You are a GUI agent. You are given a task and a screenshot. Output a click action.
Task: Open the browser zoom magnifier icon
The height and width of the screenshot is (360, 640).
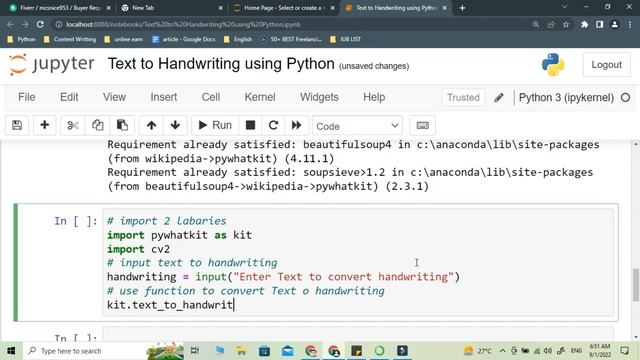pos(536,24)
